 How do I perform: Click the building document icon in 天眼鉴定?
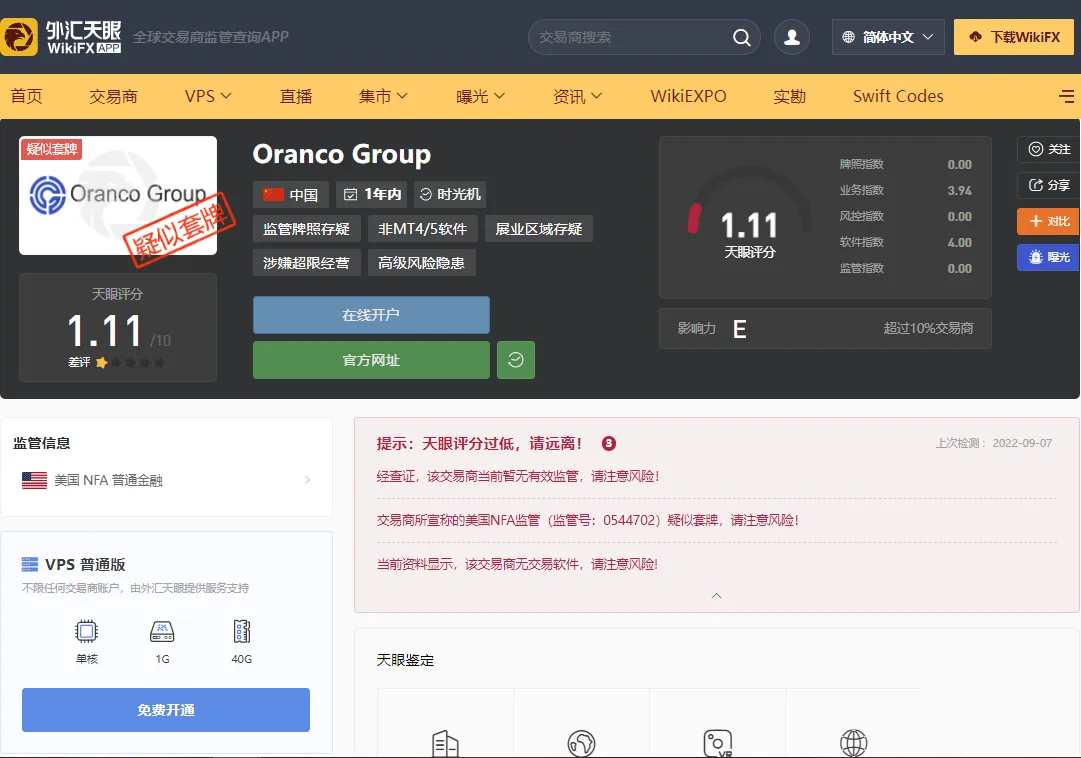(445, 744)
